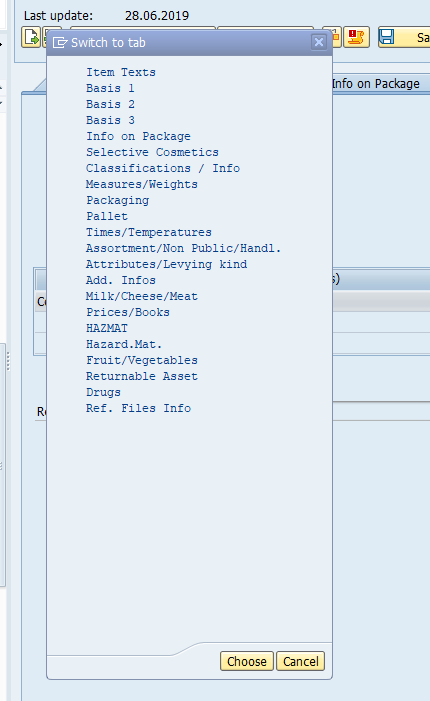
Task: Select Milk/Cheese/Meat entry
Action: click(x=142, y=296)
